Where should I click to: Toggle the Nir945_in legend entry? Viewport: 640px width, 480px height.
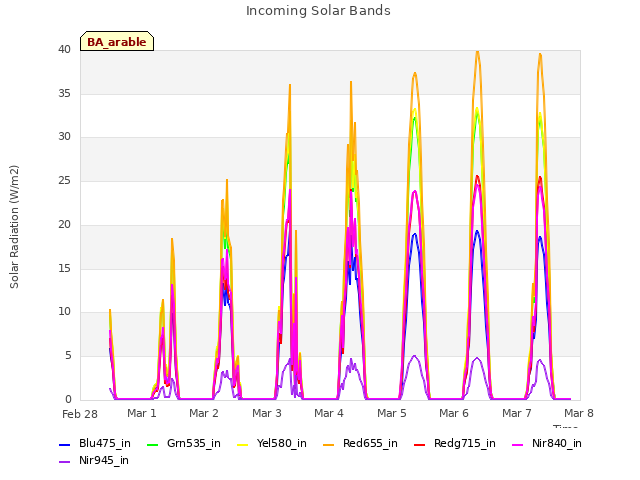pyautogui.click(x=94, y=460)
